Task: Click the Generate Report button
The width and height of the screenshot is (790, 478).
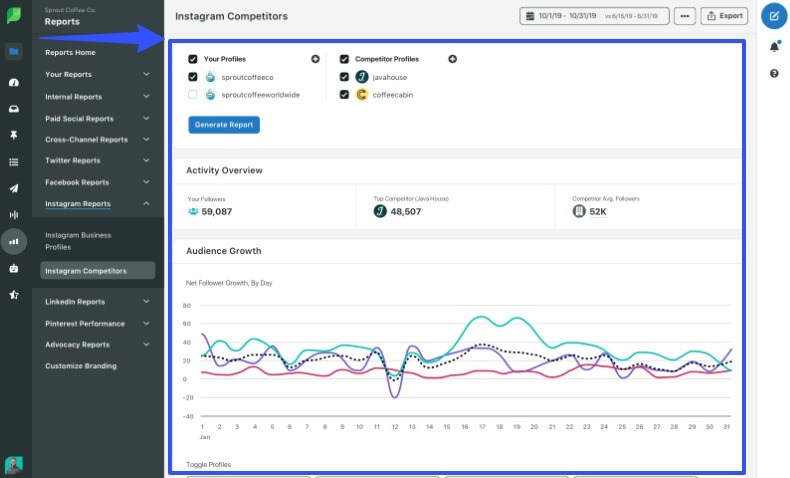Action: 224,125
